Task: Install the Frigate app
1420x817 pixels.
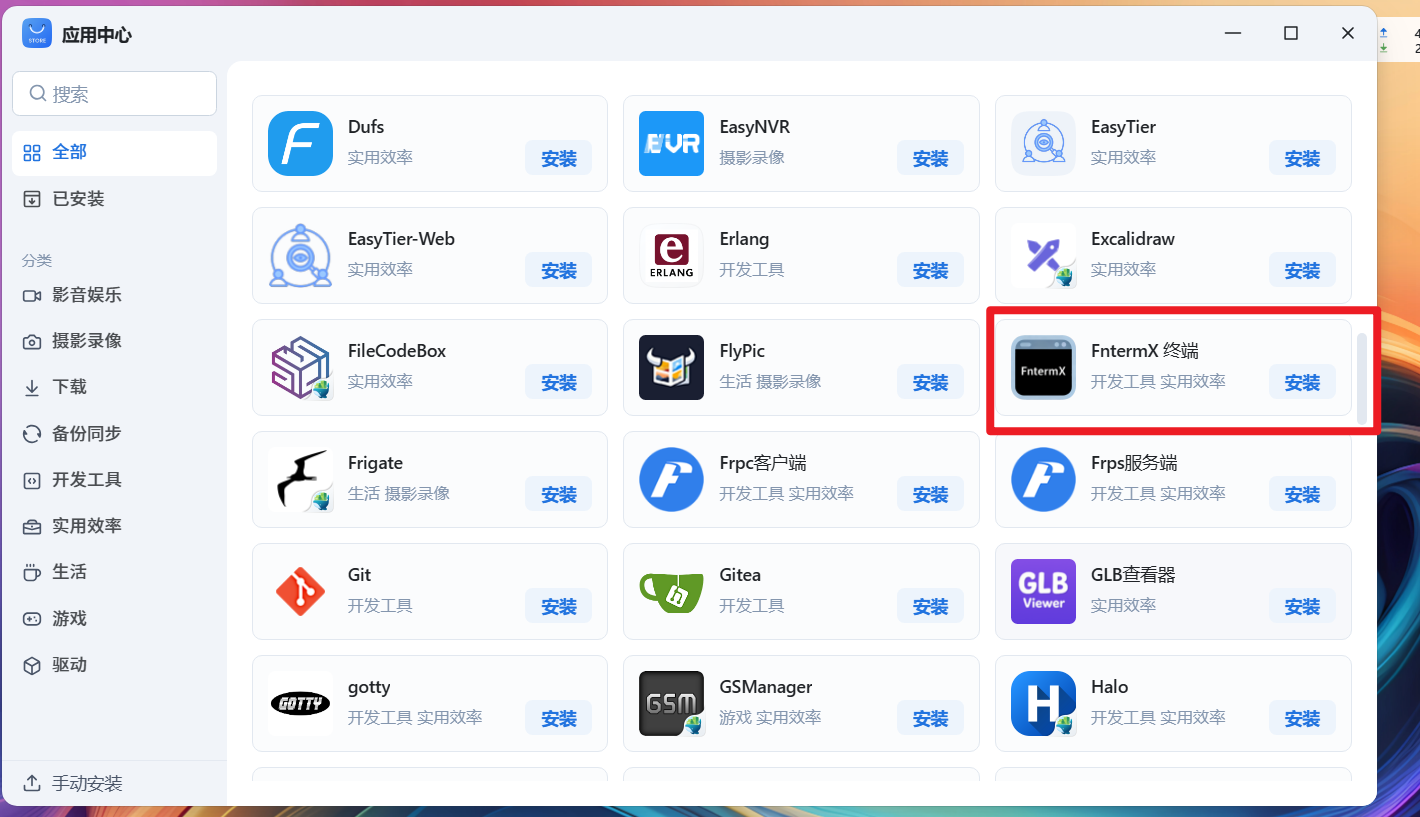Action: click(559, 494)
